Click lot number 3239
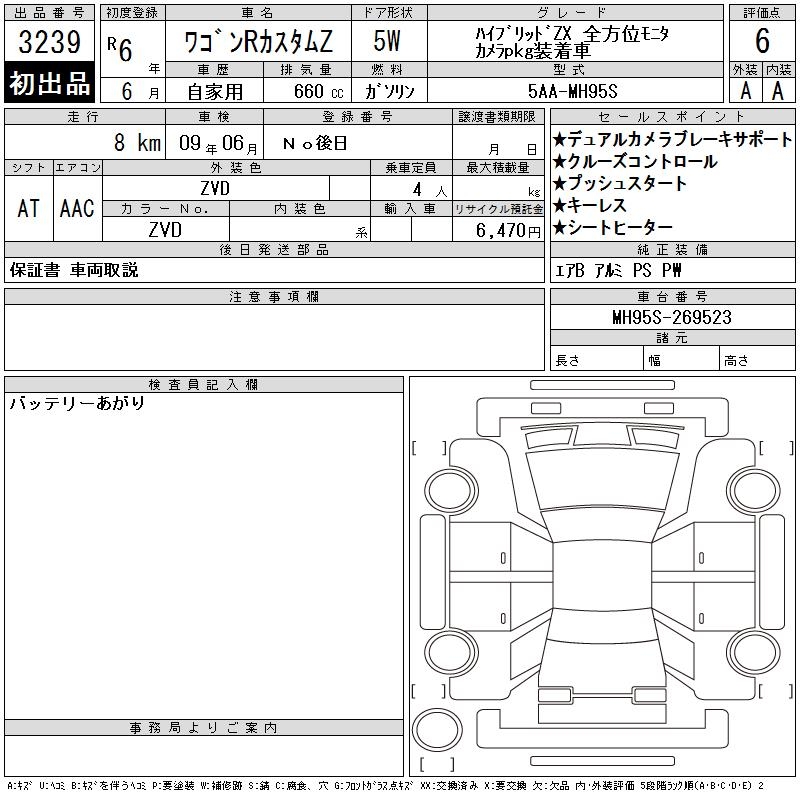 tap(49, 41)
